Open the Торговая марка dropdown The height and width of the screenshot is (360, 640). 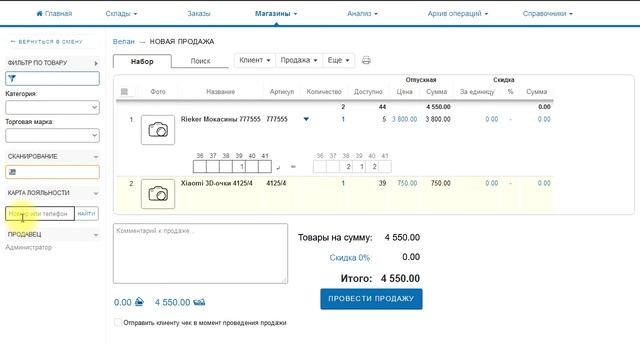[52, 136]
